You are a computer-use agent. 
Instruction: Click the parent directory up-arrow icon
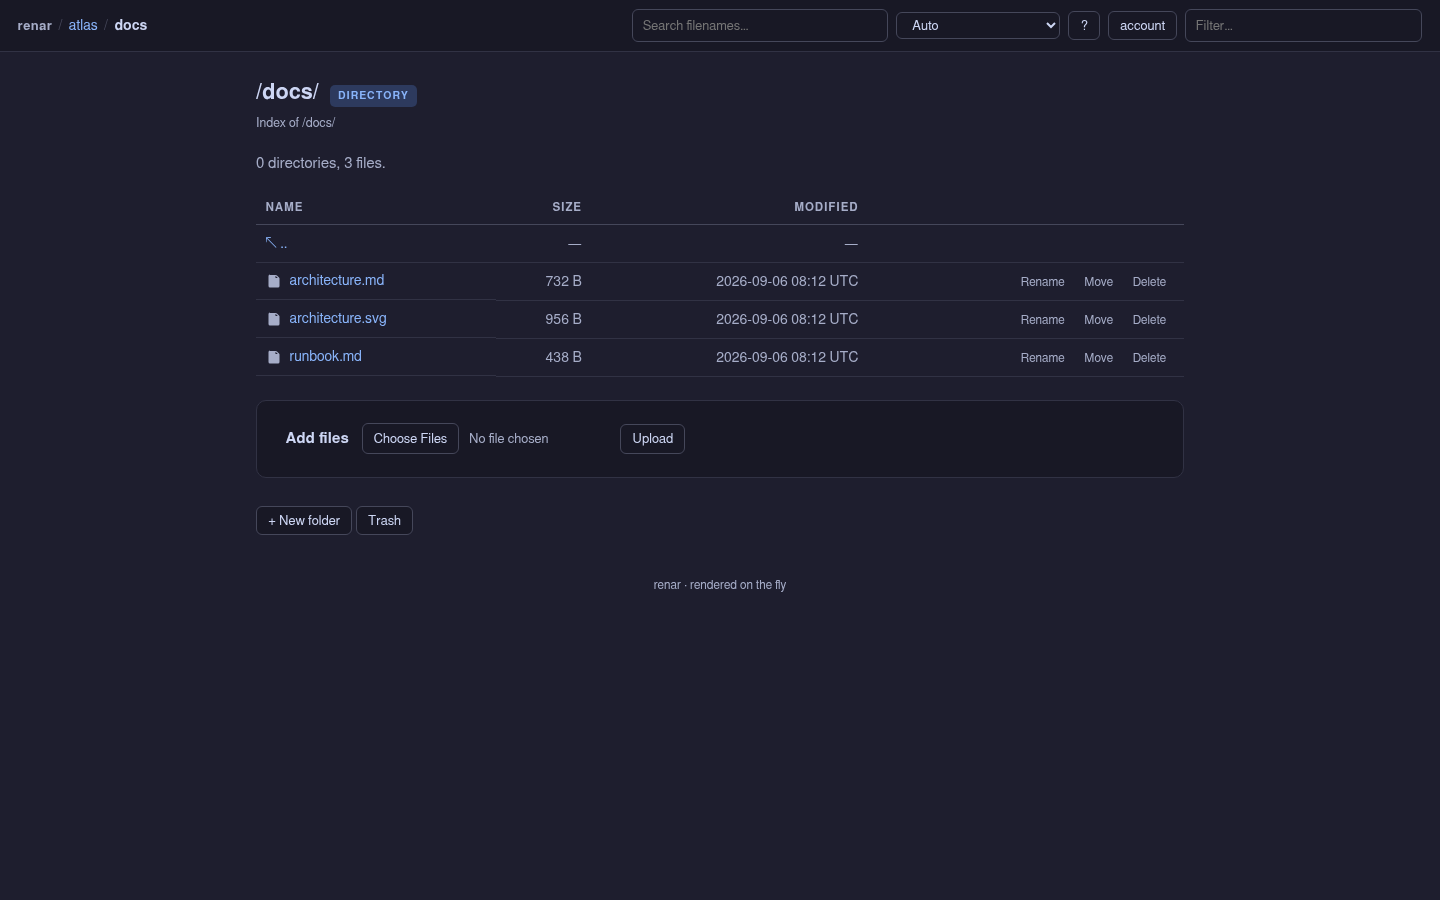271,243
